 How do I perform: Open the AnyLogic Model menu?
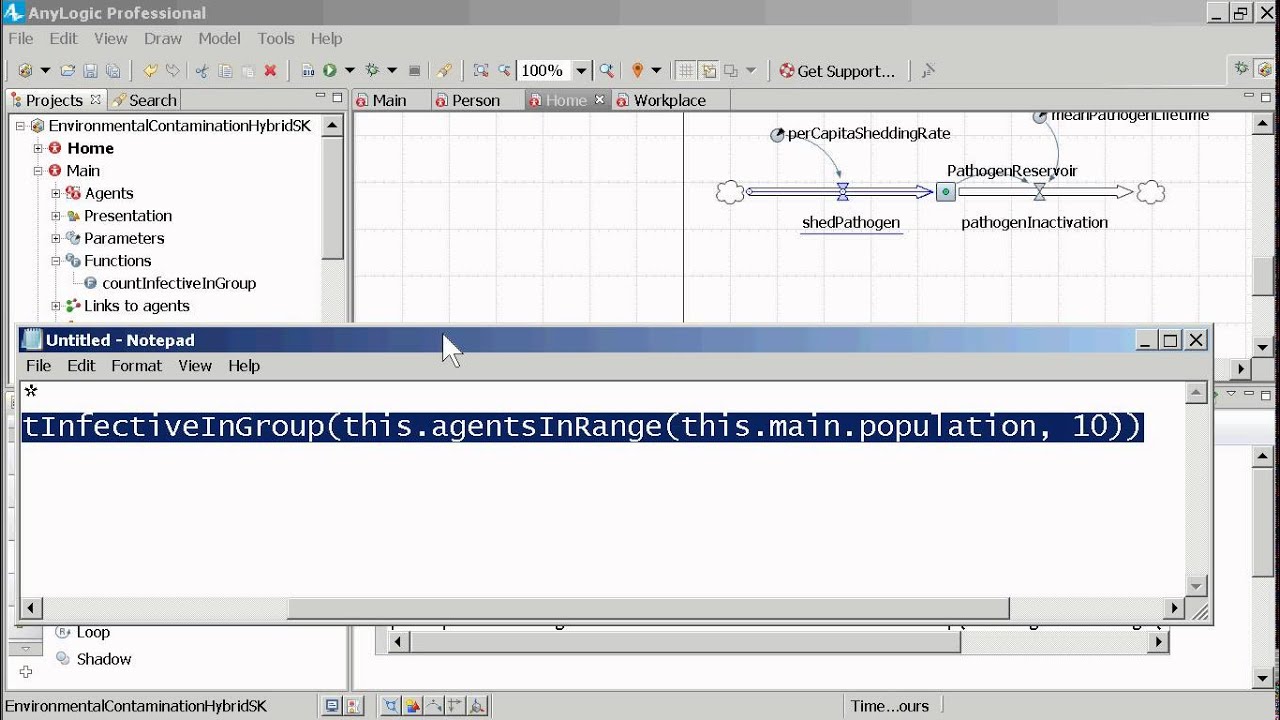point(219,38)
